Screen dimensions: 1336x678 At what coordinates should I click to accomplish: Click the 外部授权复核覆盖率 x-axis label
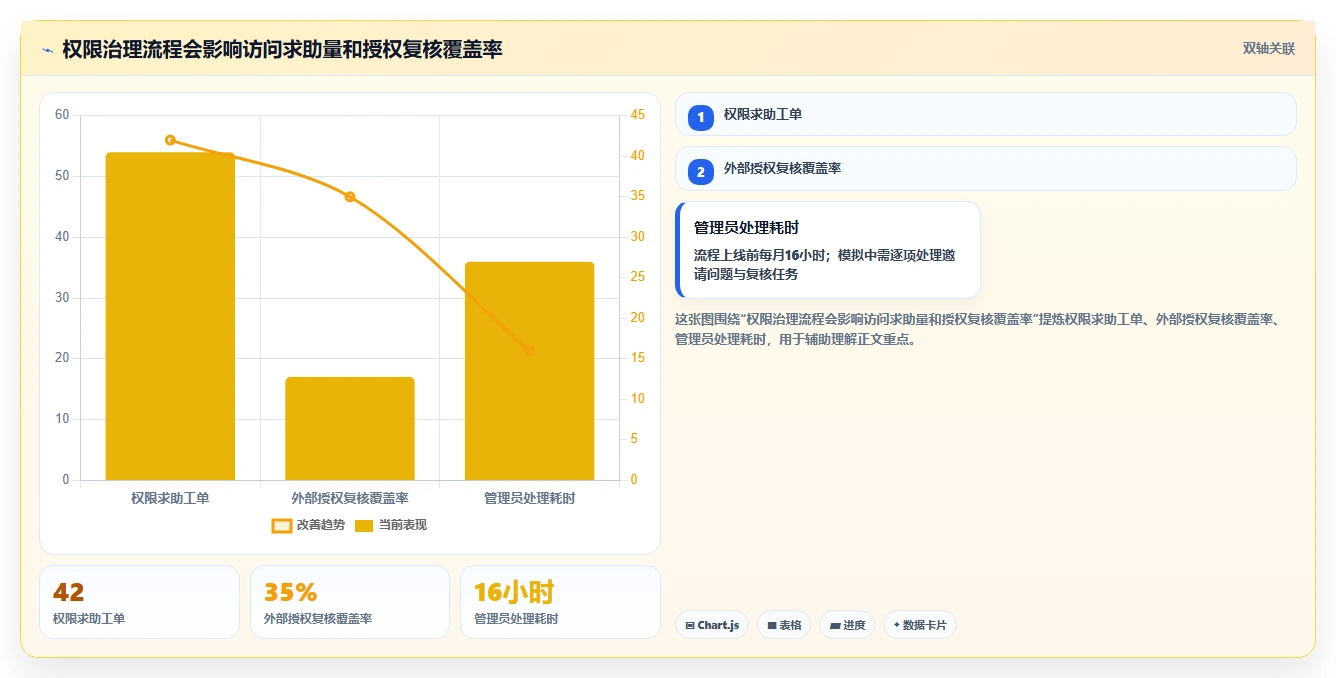coord(350,497)
